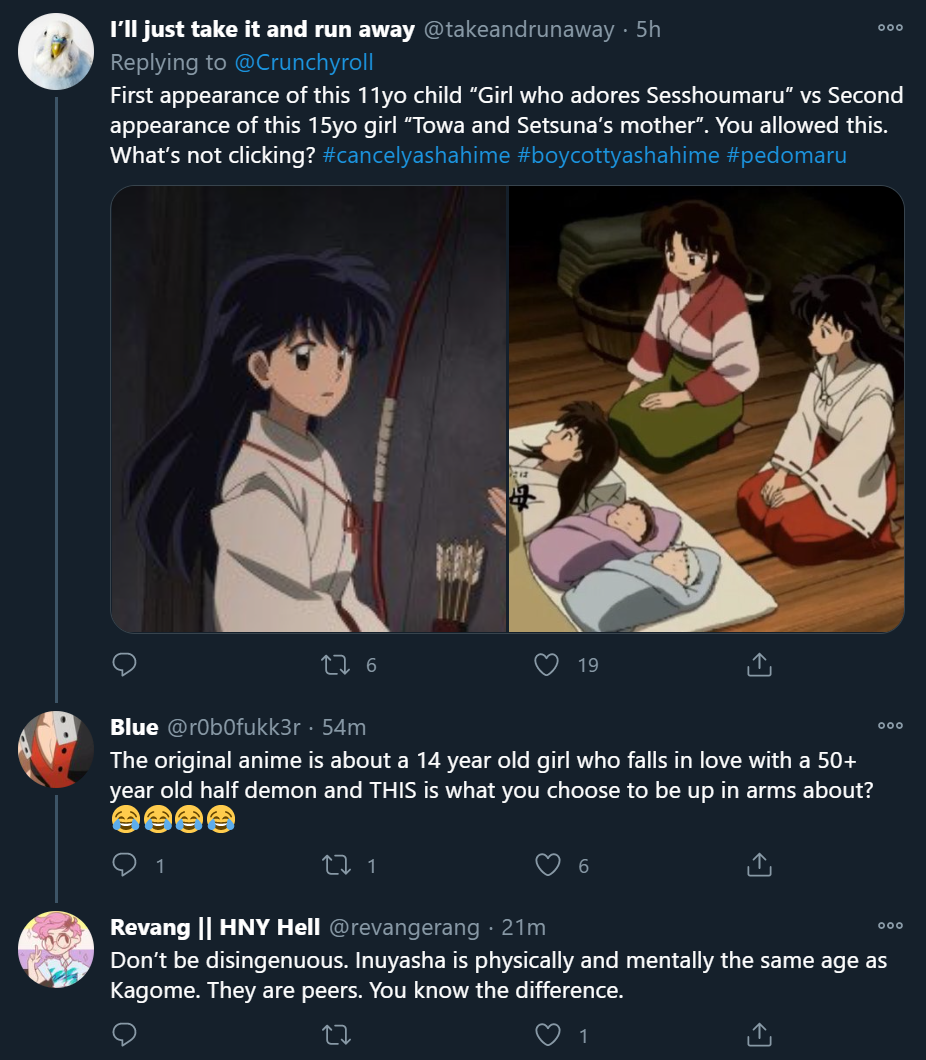Open more options menu on Blue's tweet
The width and height of the screenshot is (926, 1060).
pos(890,725)
